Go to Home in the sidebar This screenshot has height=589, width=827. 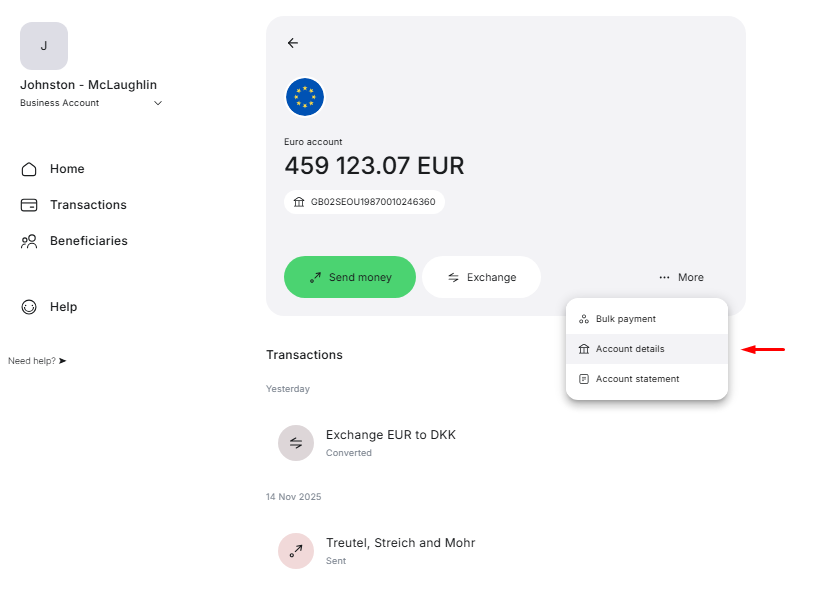[x=67, y=169]
